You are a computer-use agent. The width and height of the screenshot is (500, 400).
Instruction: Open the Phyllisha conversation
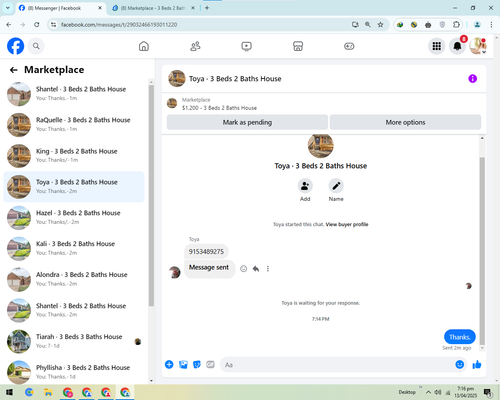click(74, 372)
